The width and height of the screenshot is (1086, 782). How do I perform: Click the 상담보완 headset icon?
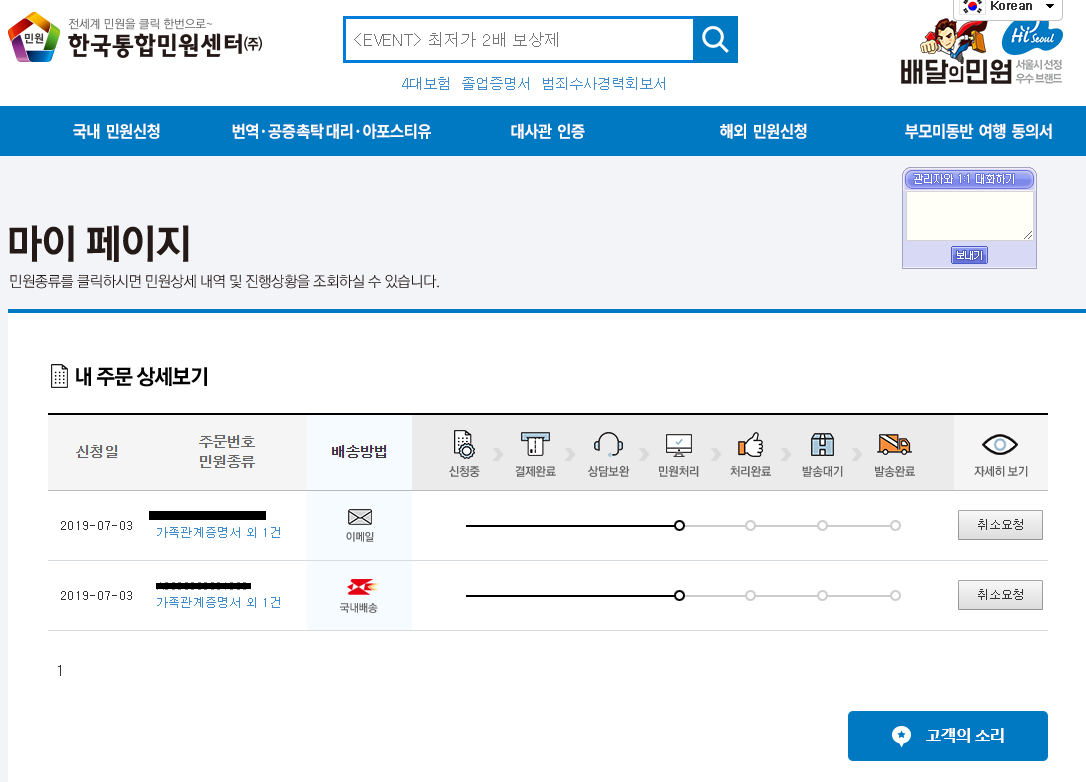pos(607,444)
